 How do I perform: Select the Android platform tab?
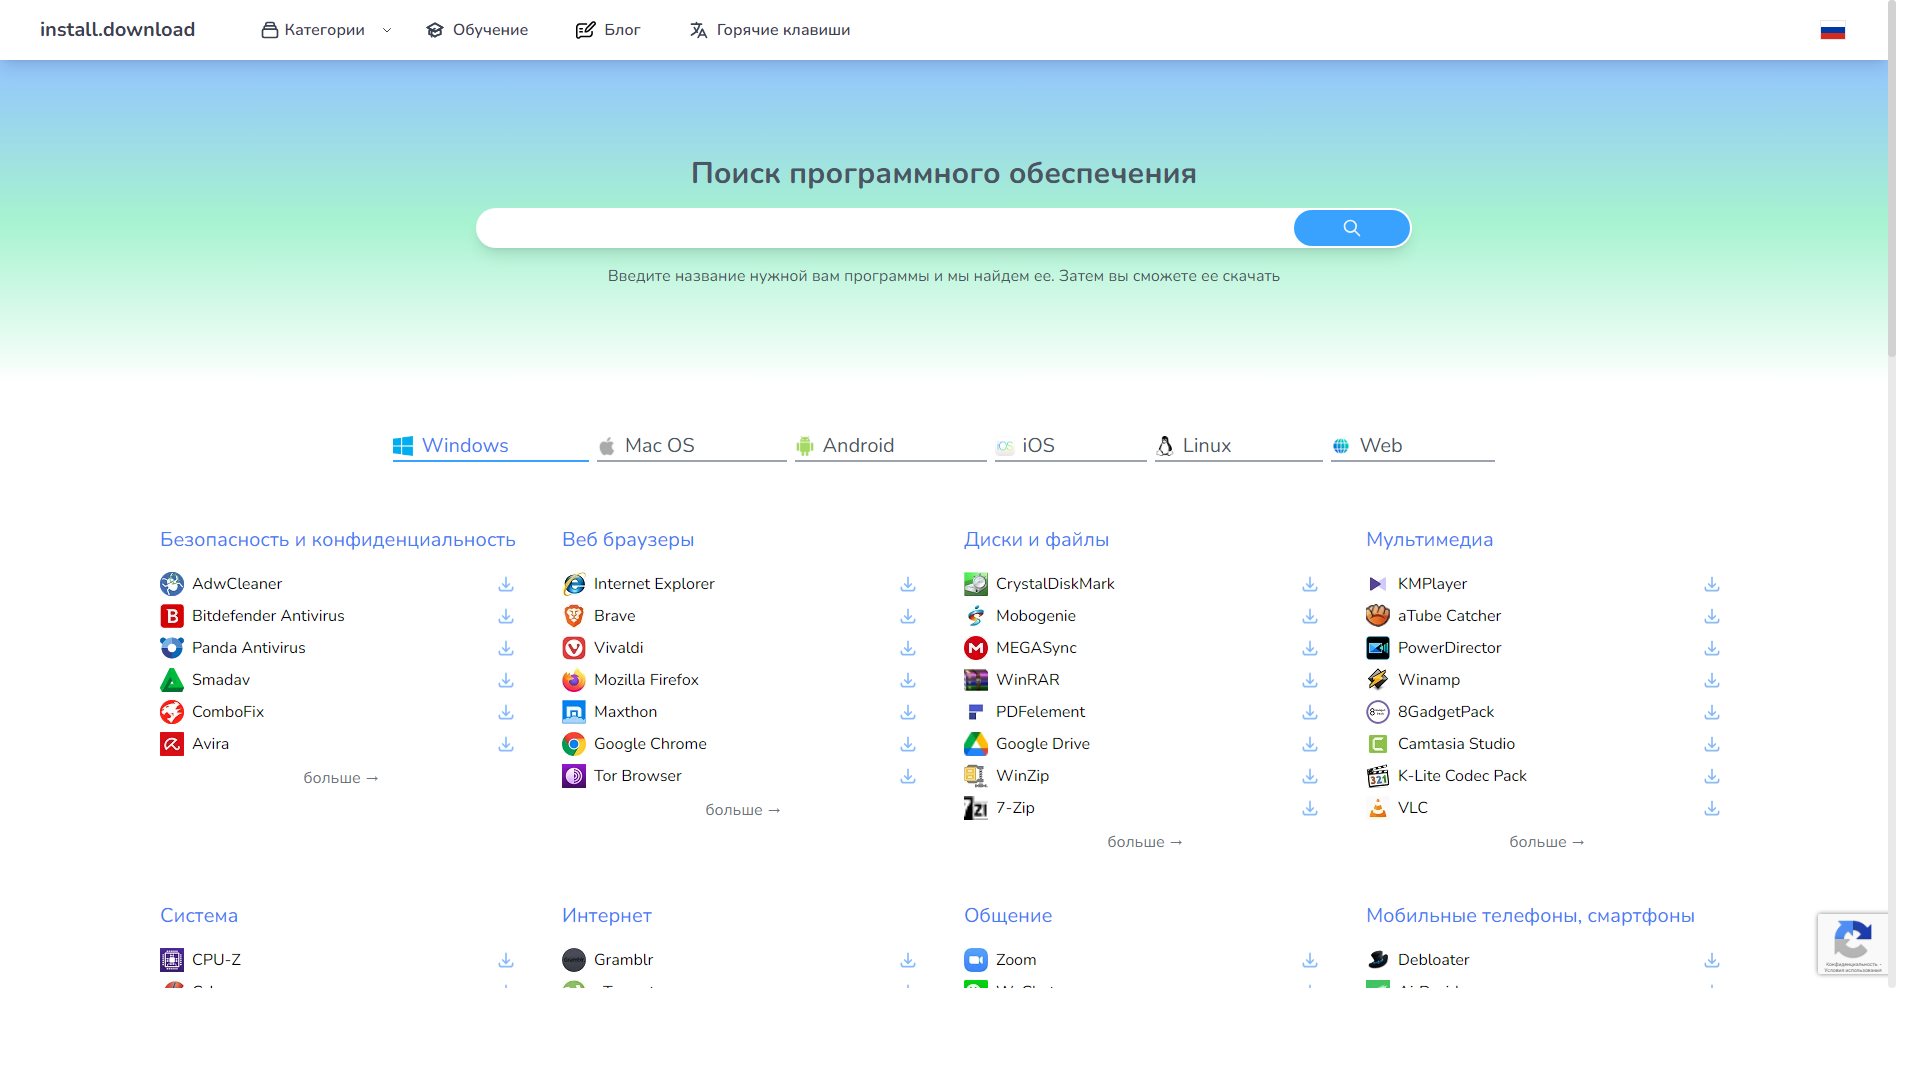(857, 446)
